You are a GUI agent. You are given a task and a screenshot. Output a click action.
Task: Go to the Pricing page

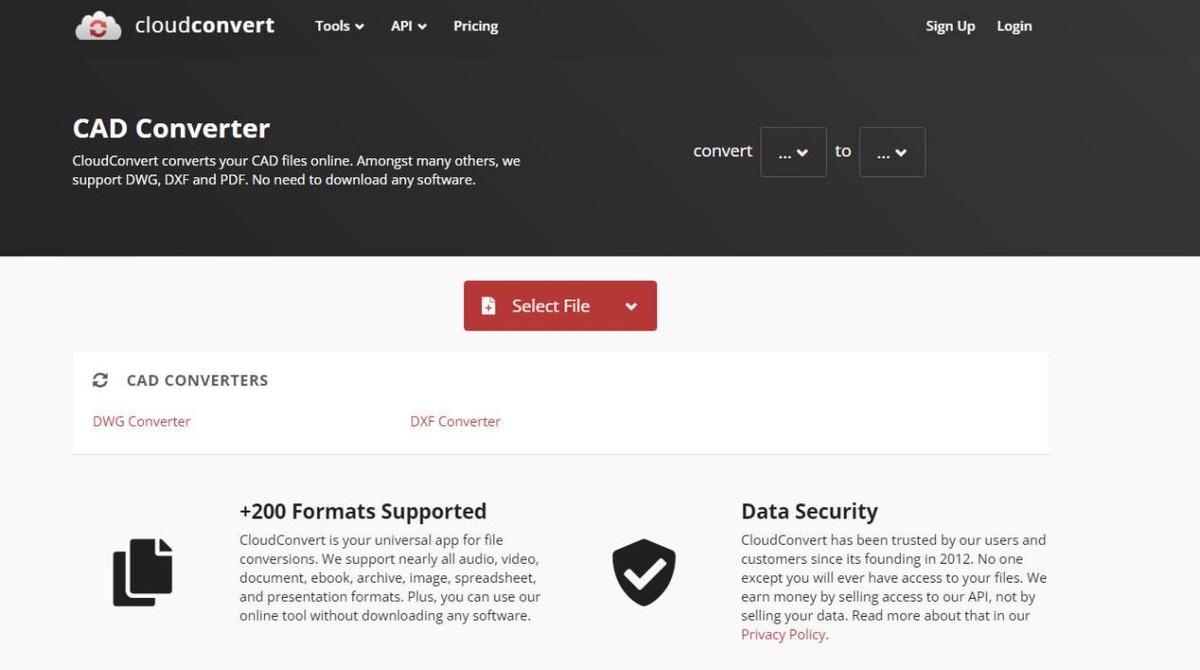pyautogui.click(x=475, y=26)
